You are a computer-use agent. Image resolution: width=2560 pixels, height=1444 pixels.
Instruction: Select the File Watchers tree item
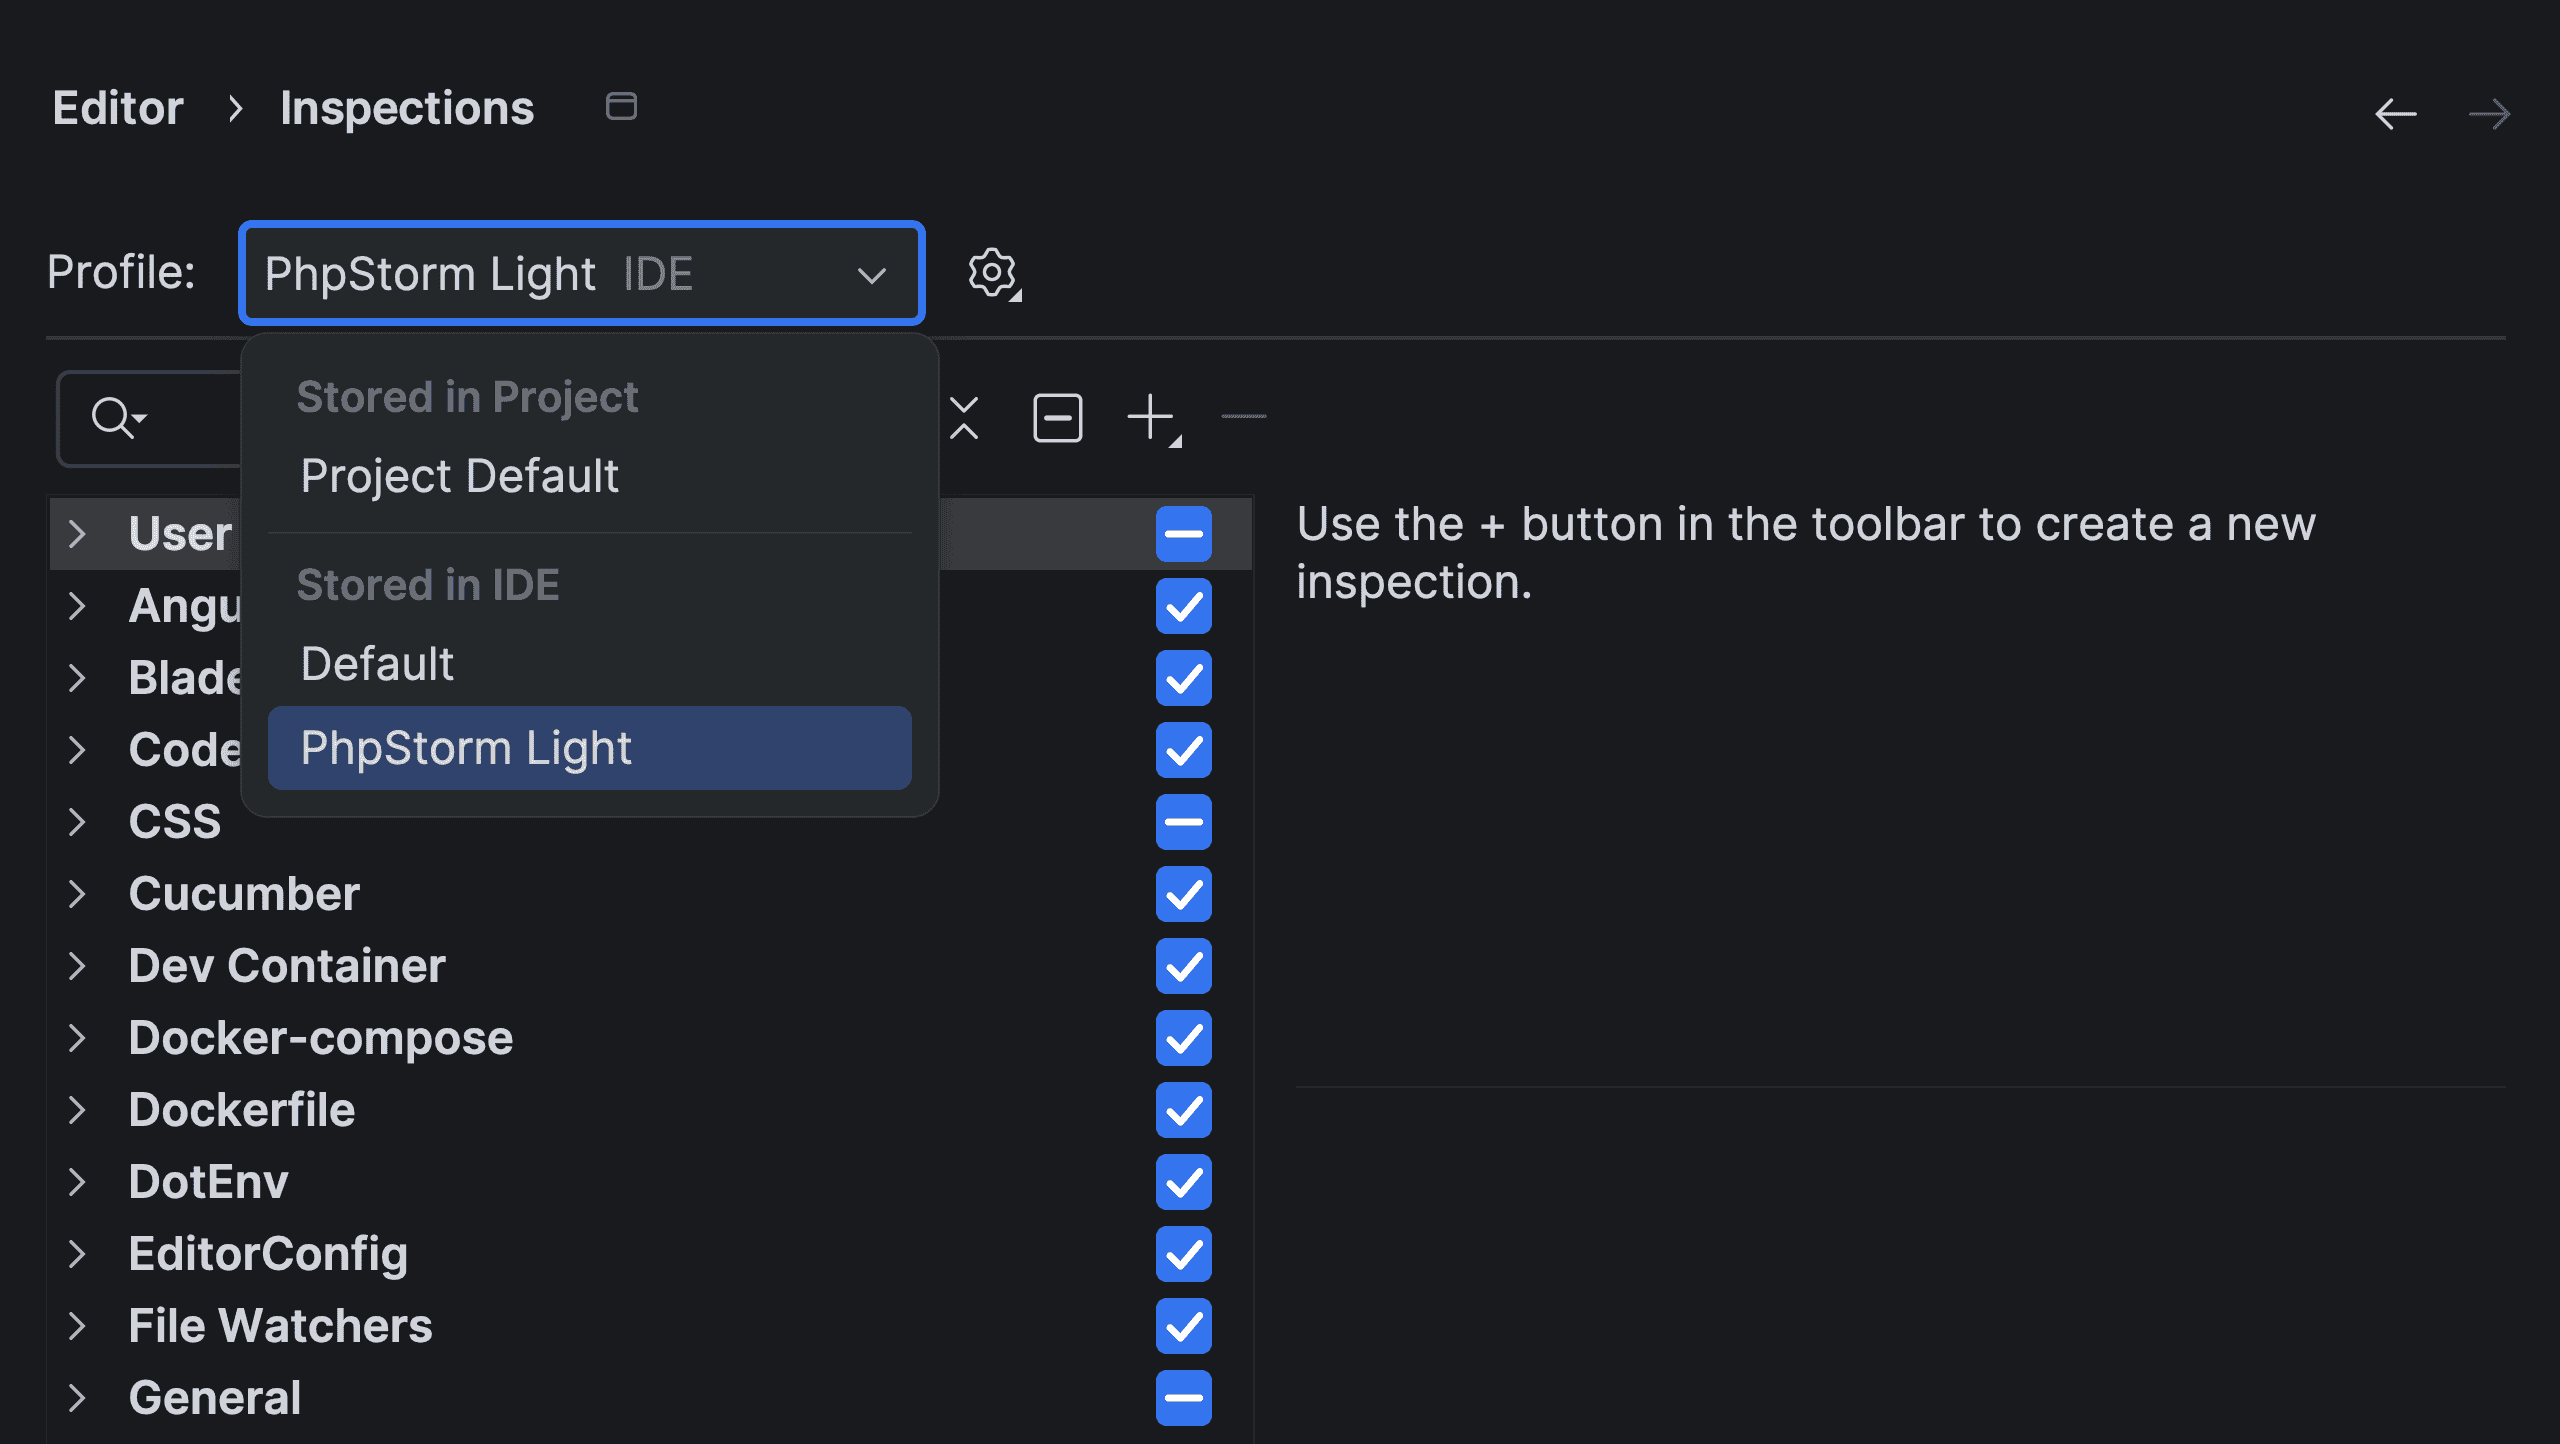click(x=280, y=1326)
